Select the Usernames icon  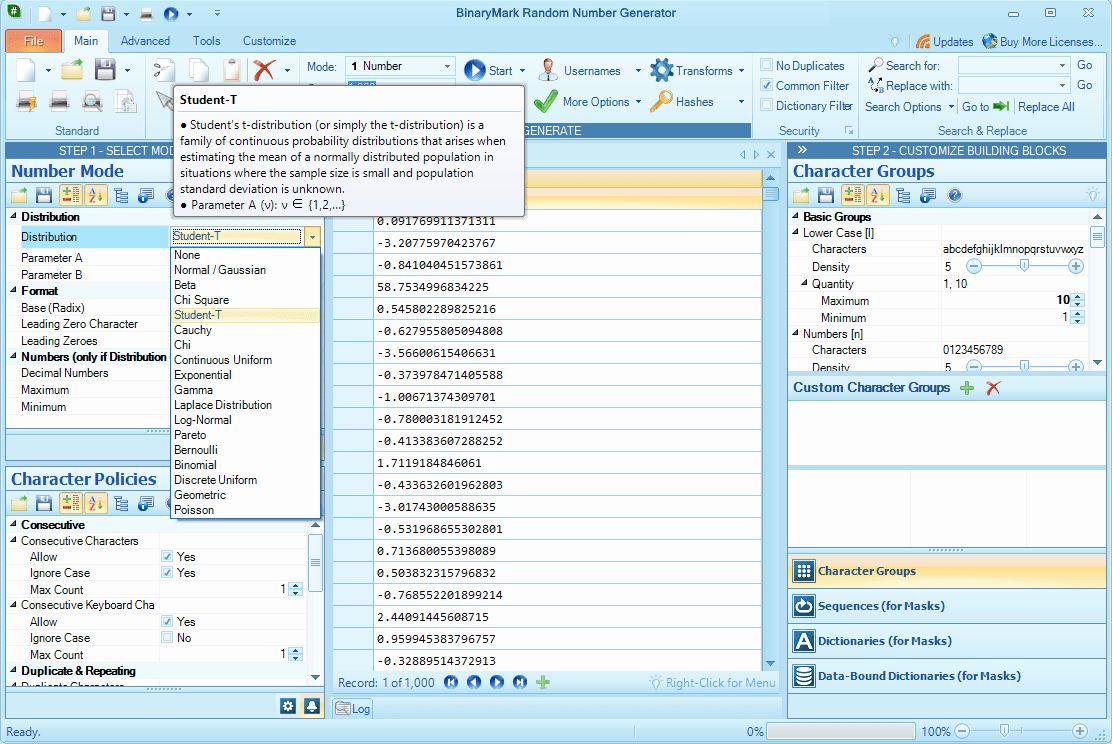pyautogui.click(x=548, y=69)
